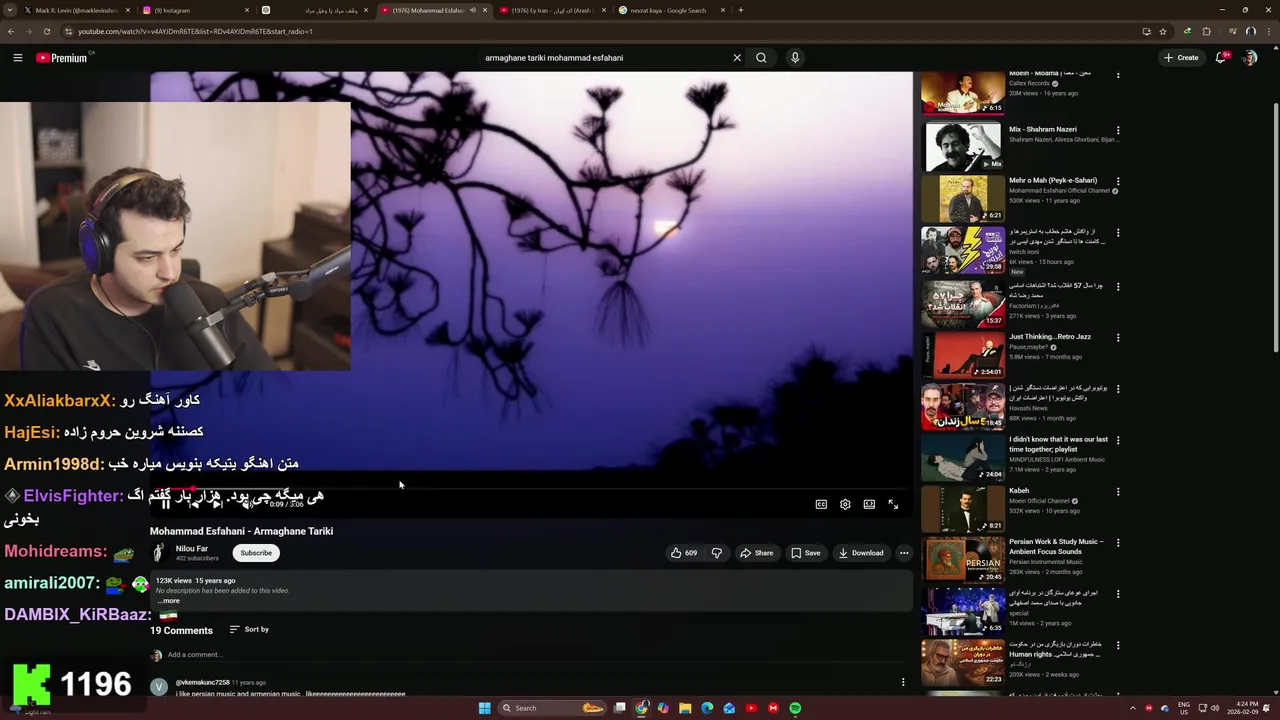Image resolution: width=1280 pixels, height=720 pixels.
Task: Open Microsoft Edge from the taskbar
Action: click(707, 708)
